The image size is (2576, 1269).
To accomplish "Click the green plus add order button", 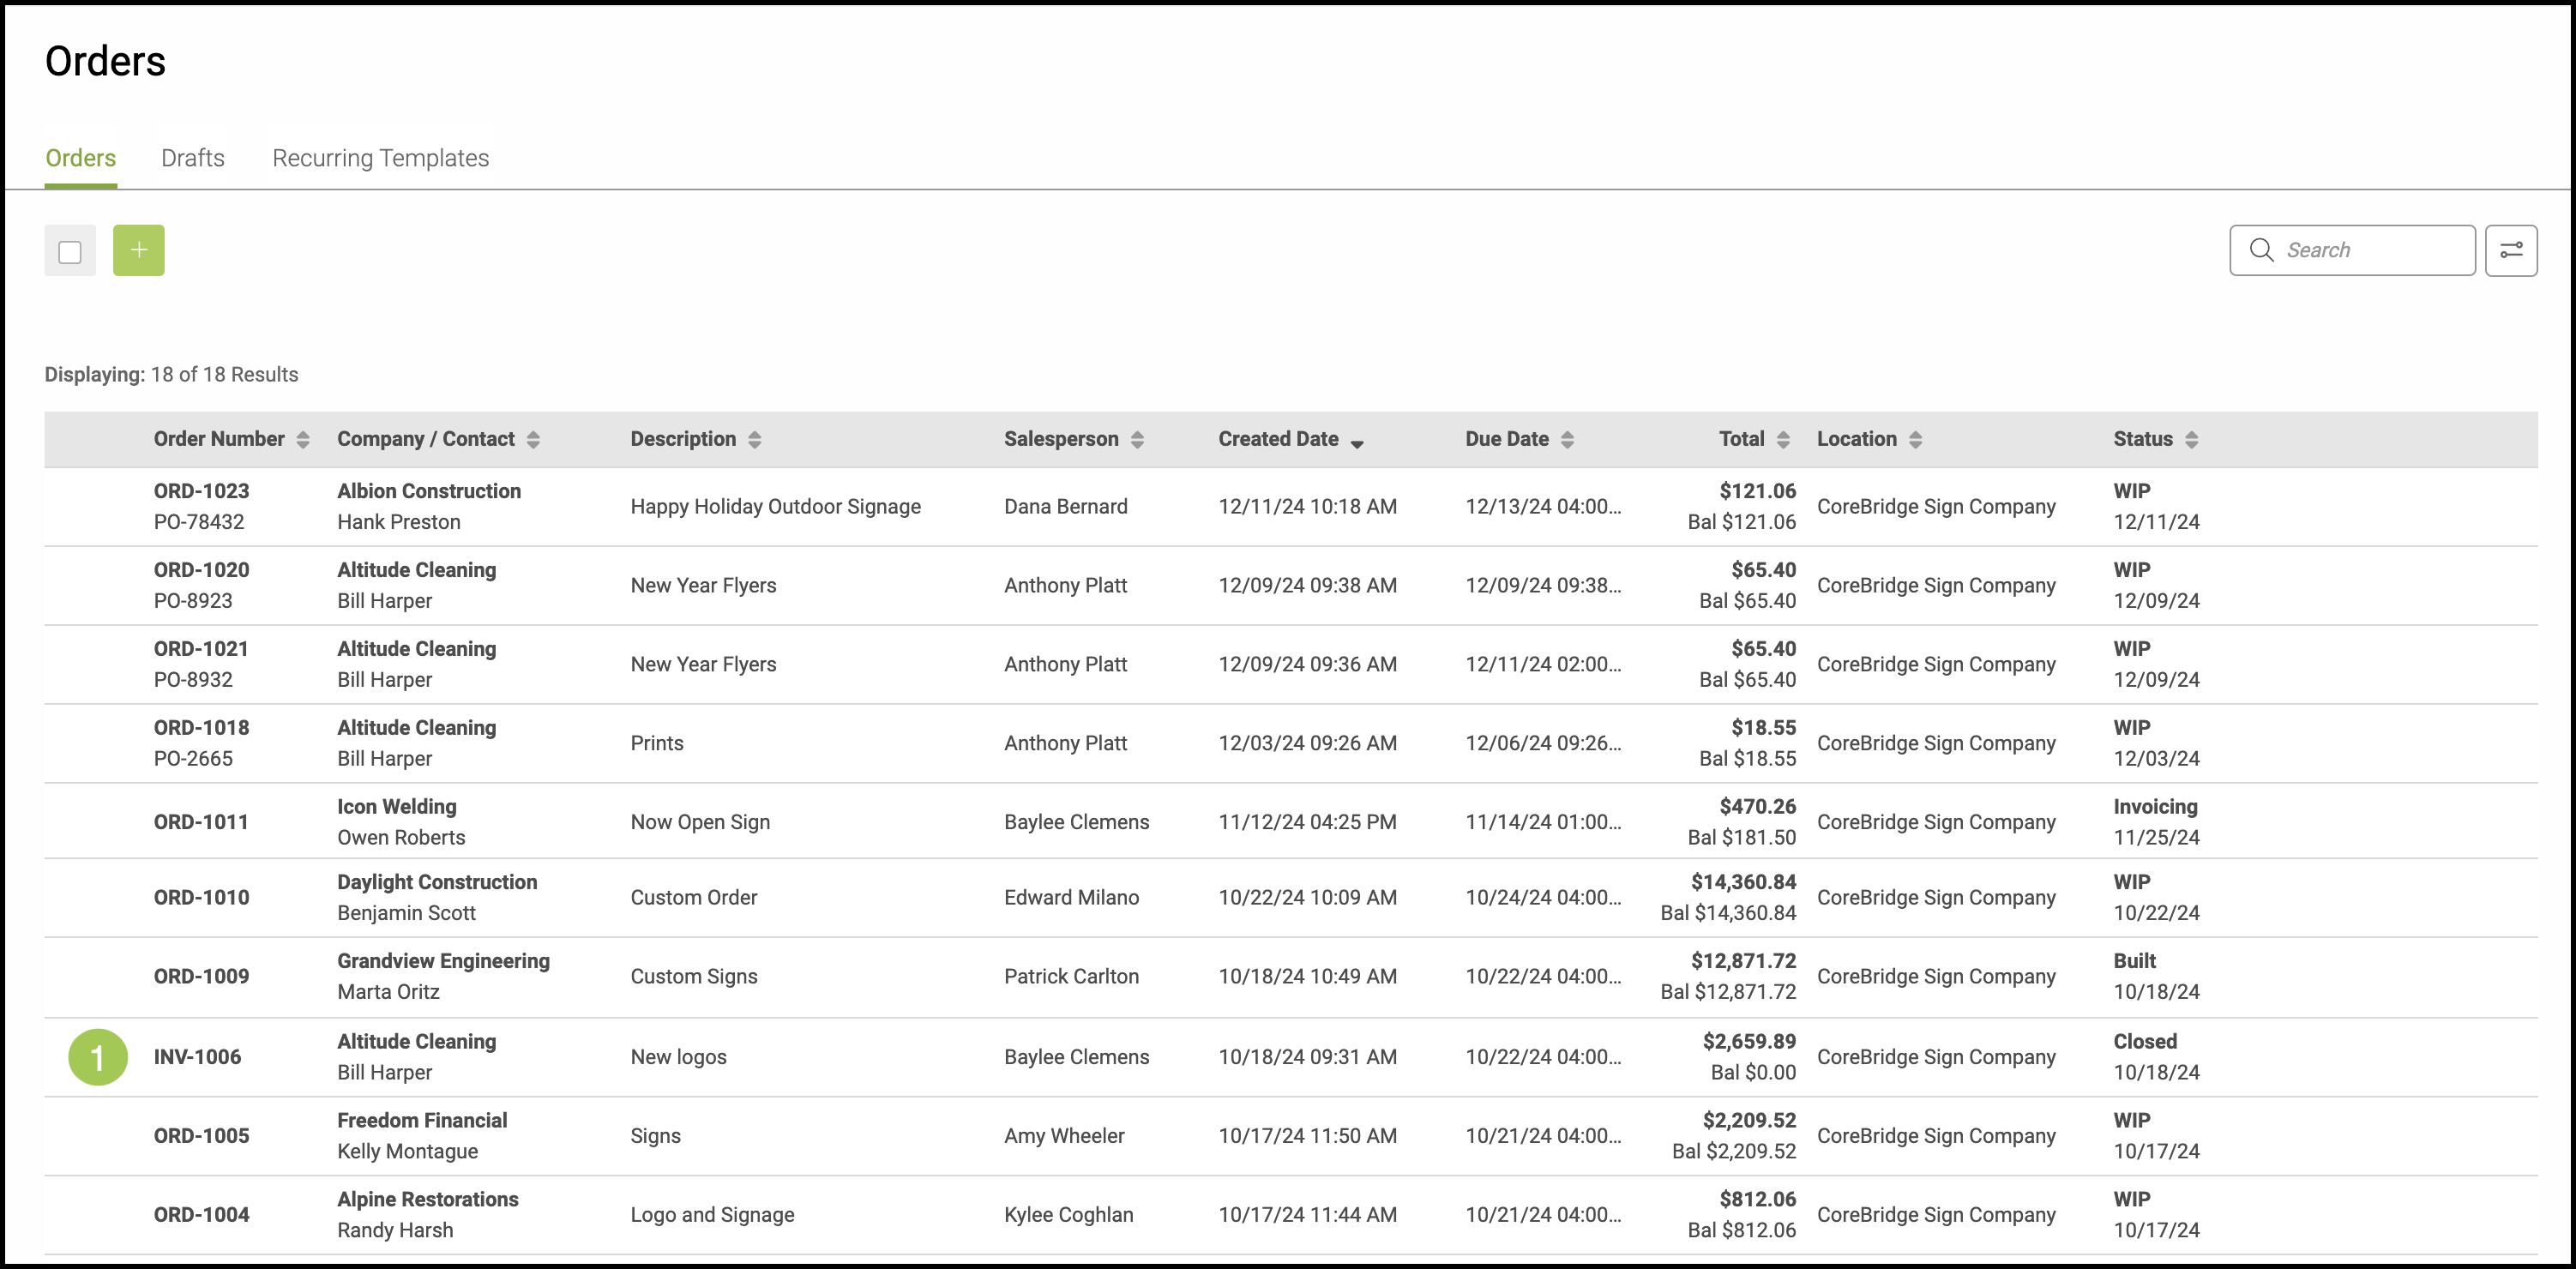I will [x=138, y=250].
